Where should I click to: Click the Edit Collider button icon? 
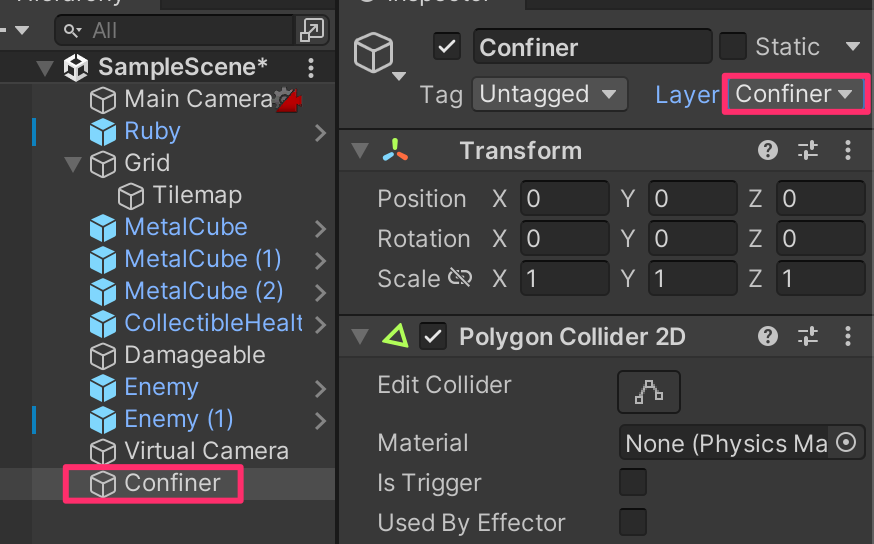(x=648, y=392)
